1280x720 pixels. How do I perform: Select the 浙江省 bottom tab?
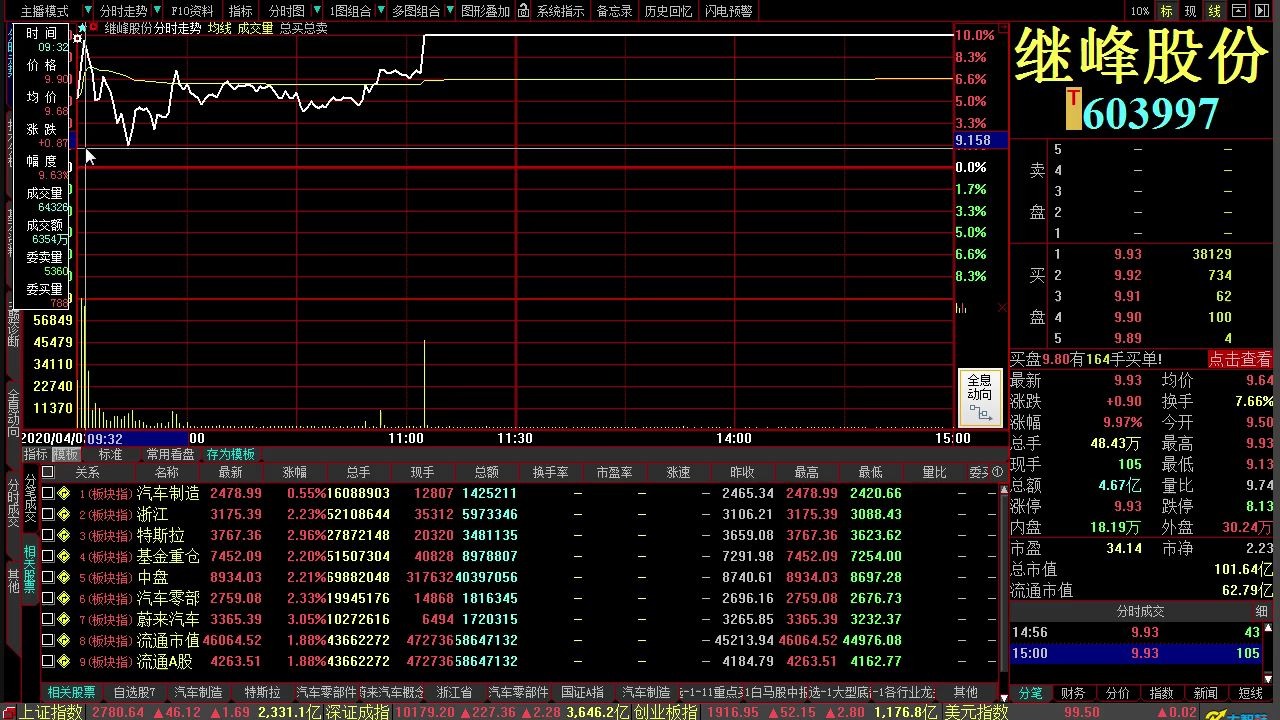coord(454,692)
